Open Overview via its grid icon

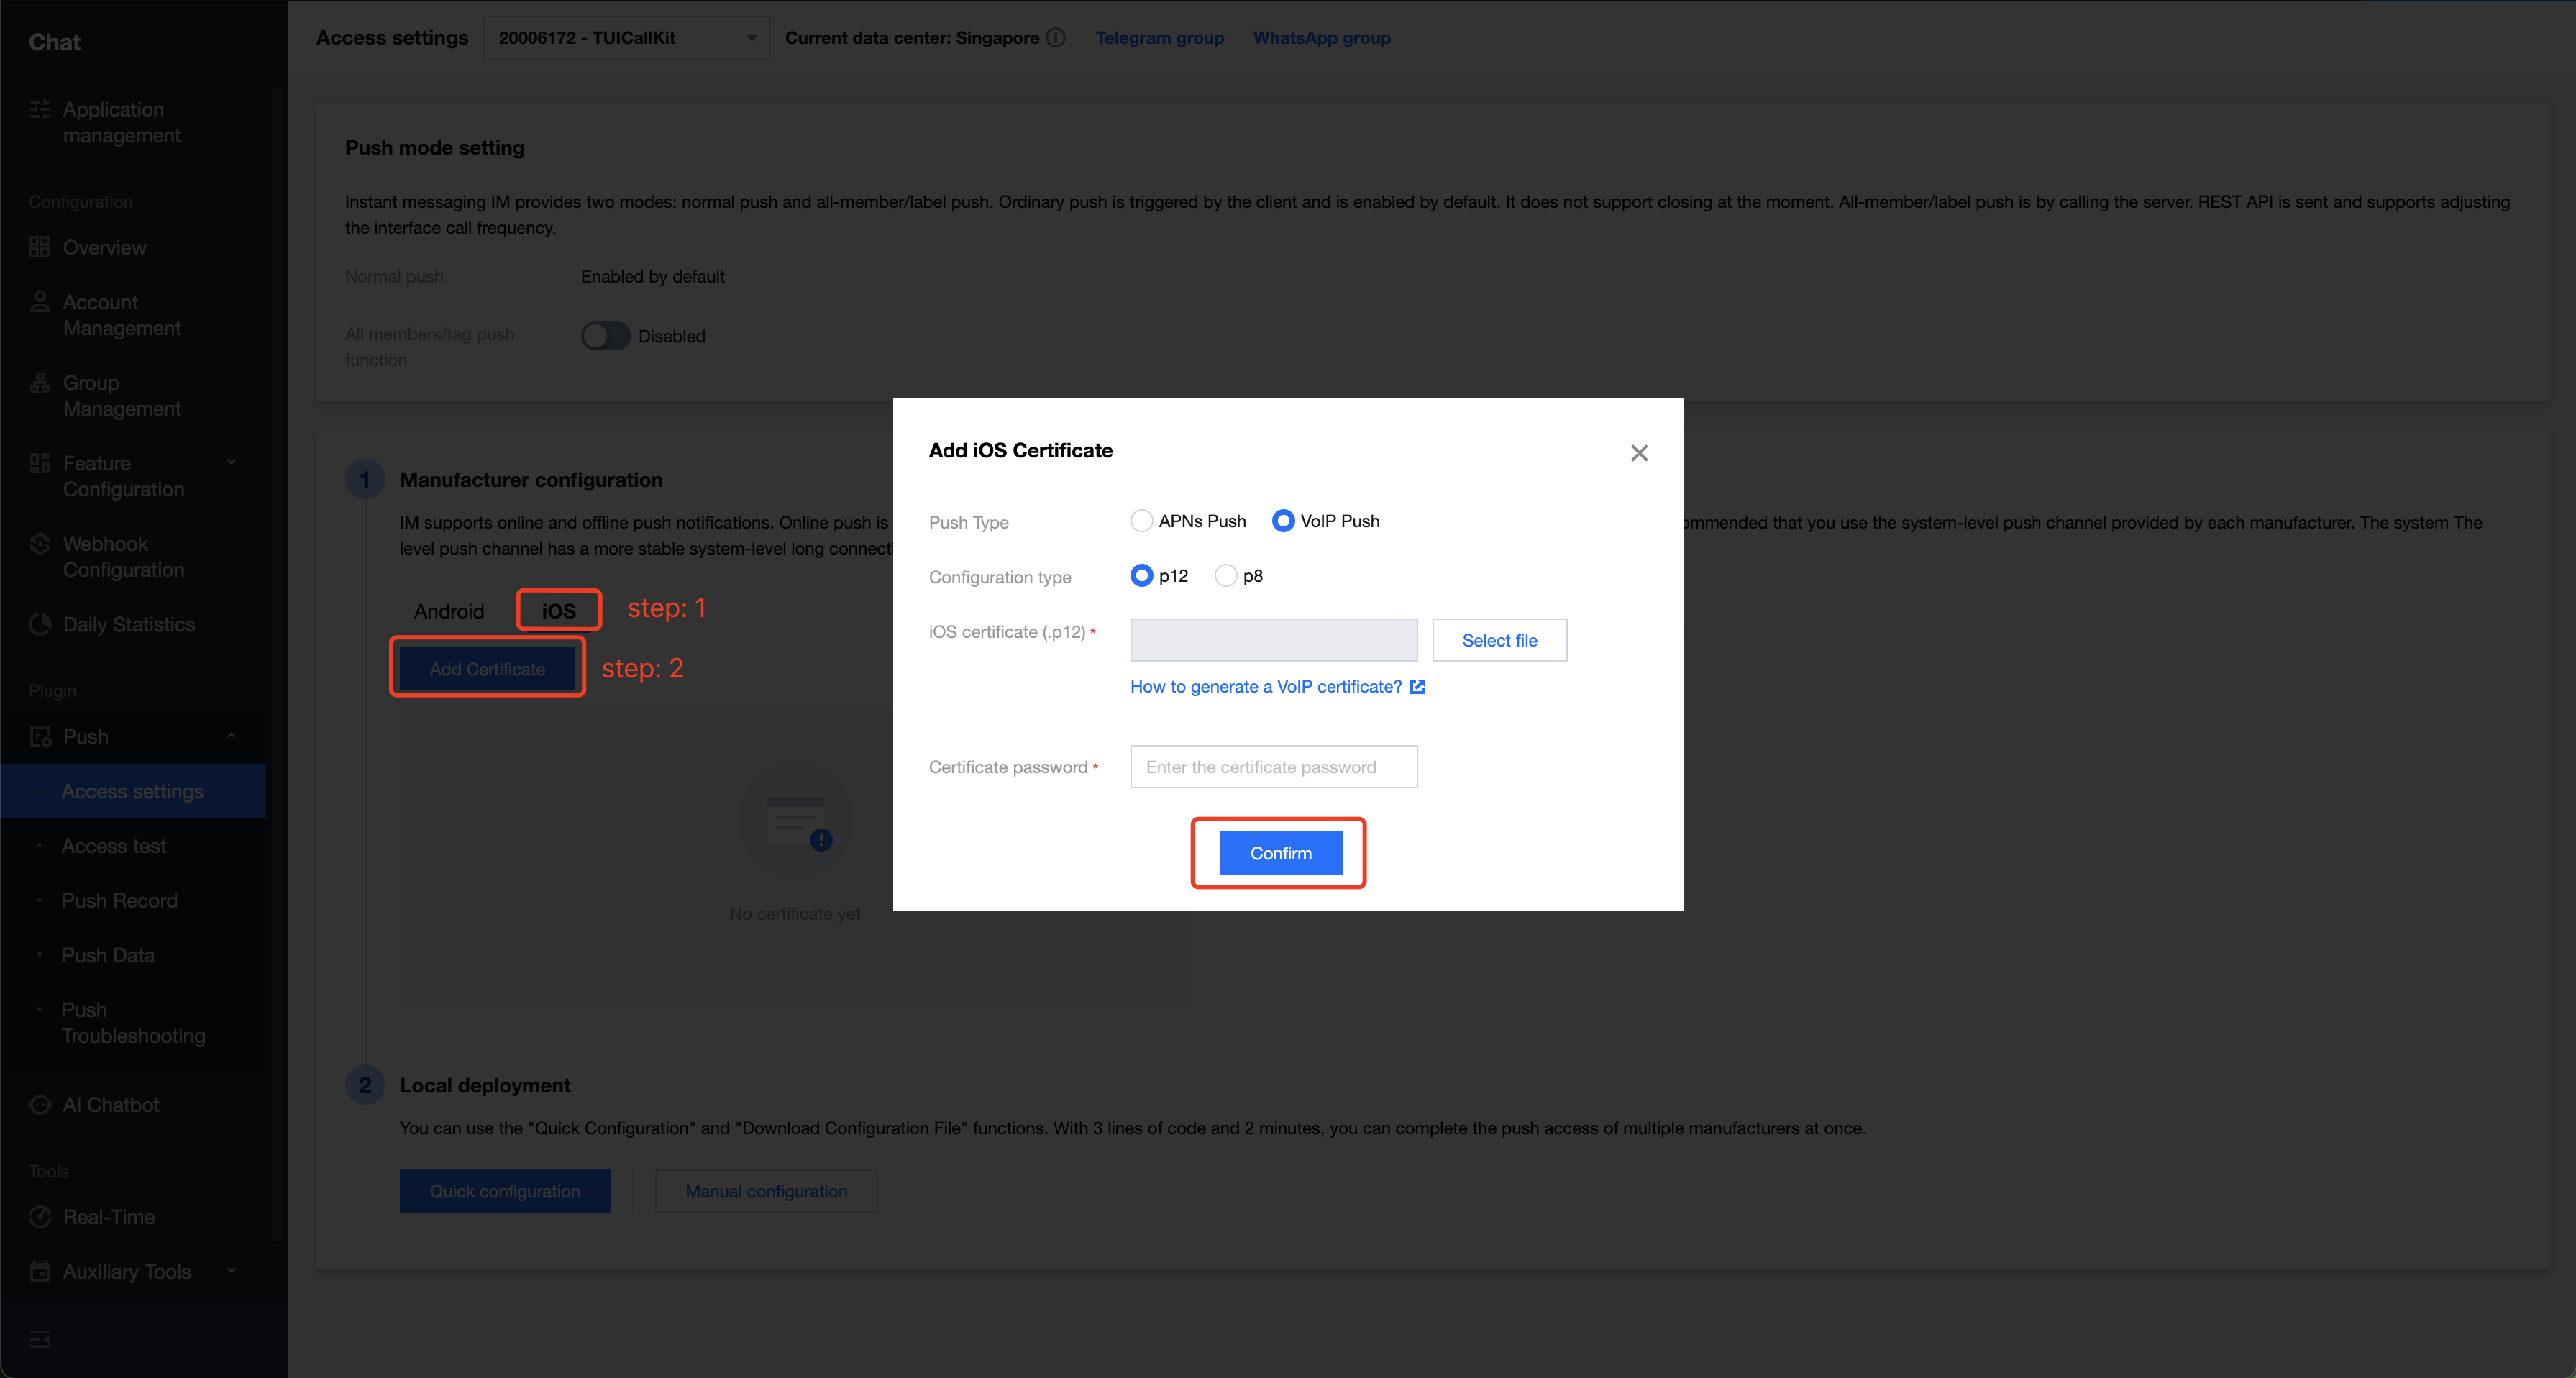(40, 247)
